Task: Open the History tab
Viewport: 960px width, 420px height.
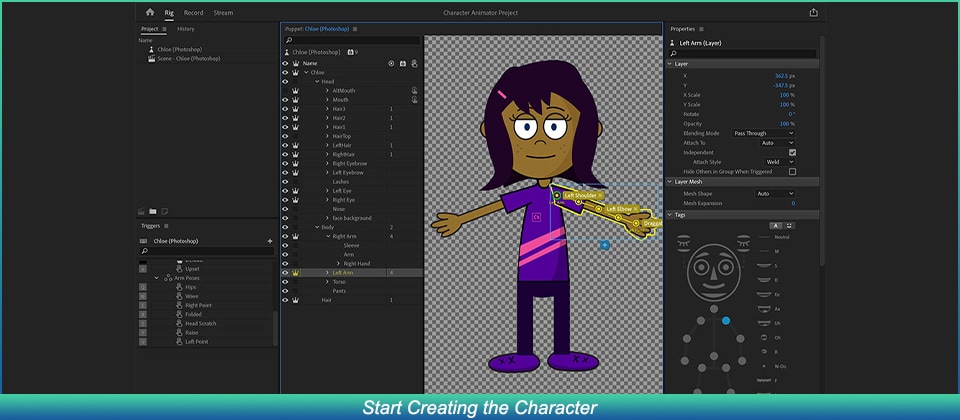Action: pos(186,29)
